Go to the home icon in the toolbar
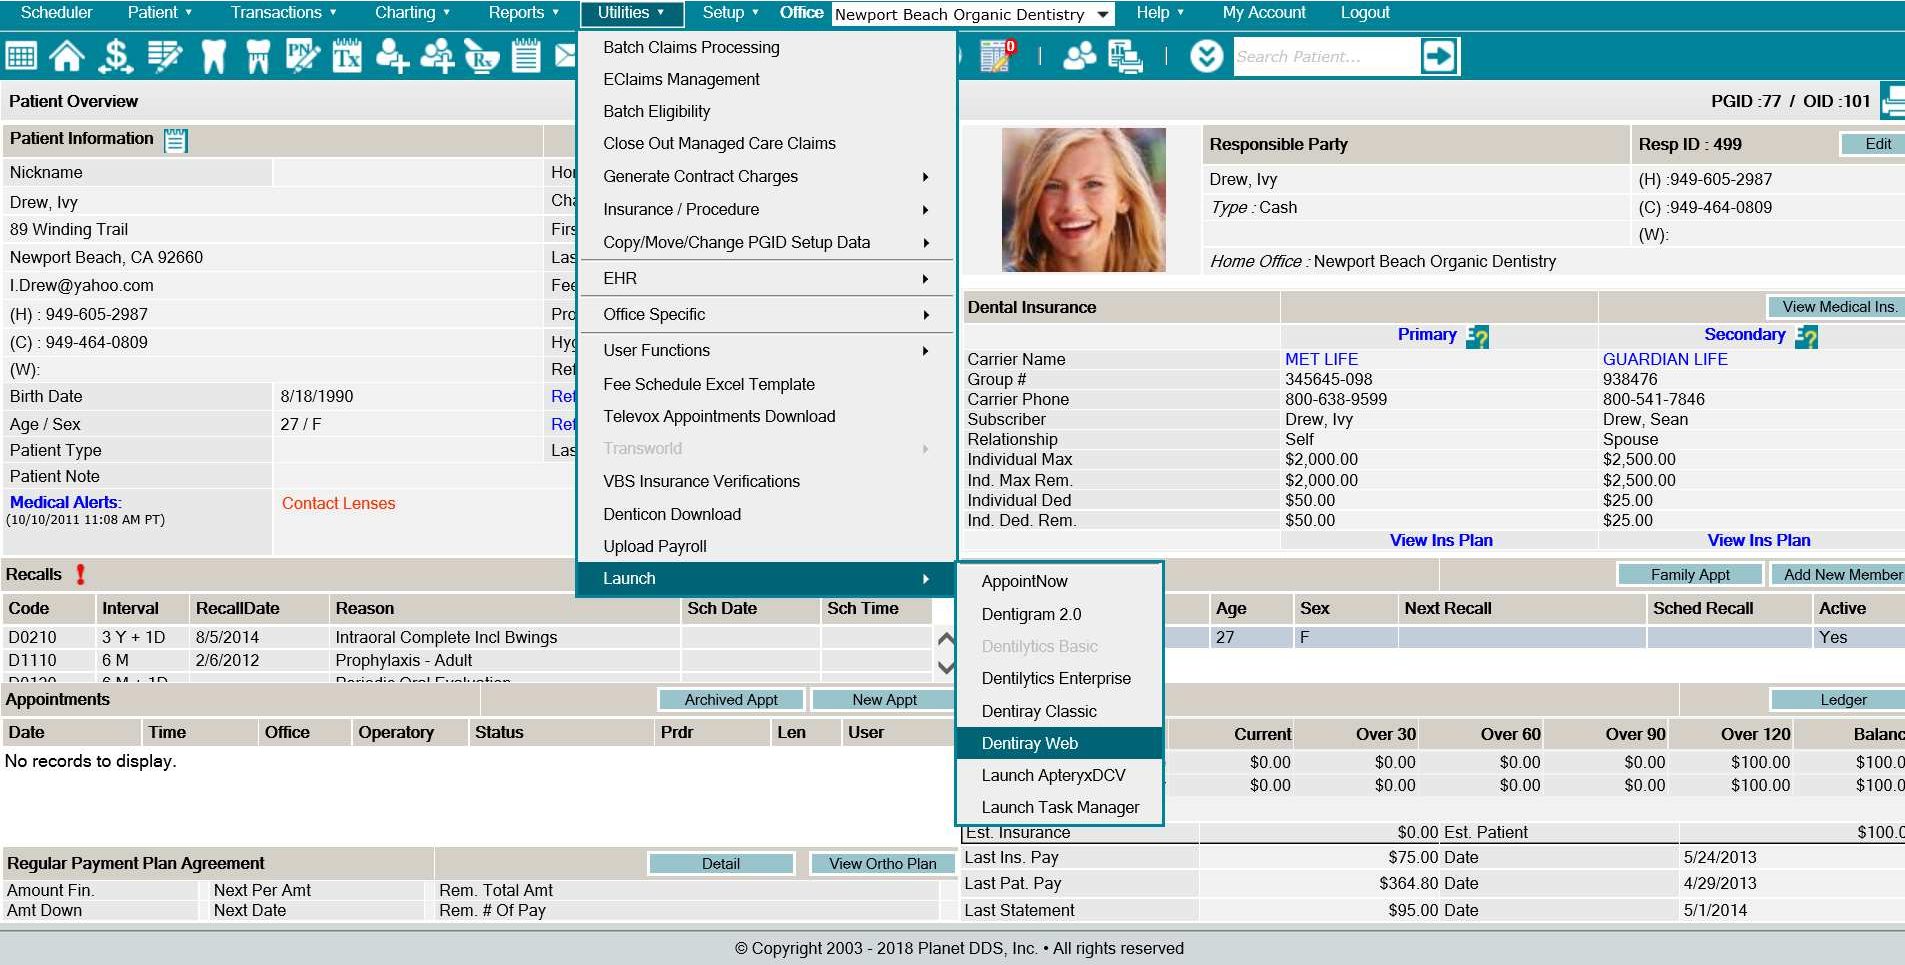The image size is (1905, 965). click(67, 56)
